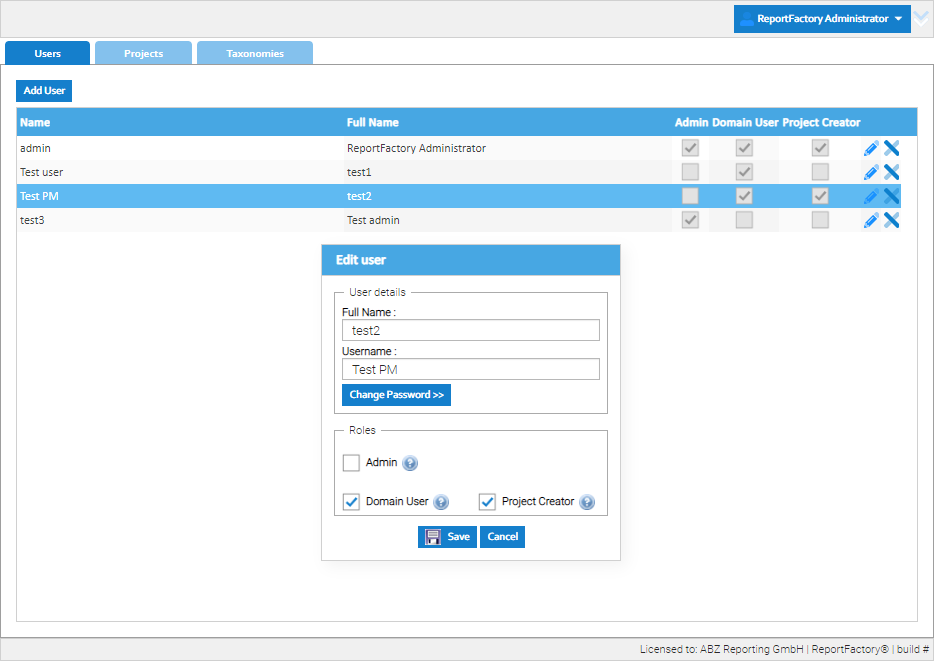Viewport: 934px width, 661px height.
Task: Click the edit pencil icon for admin
Action: pos(871,148)
